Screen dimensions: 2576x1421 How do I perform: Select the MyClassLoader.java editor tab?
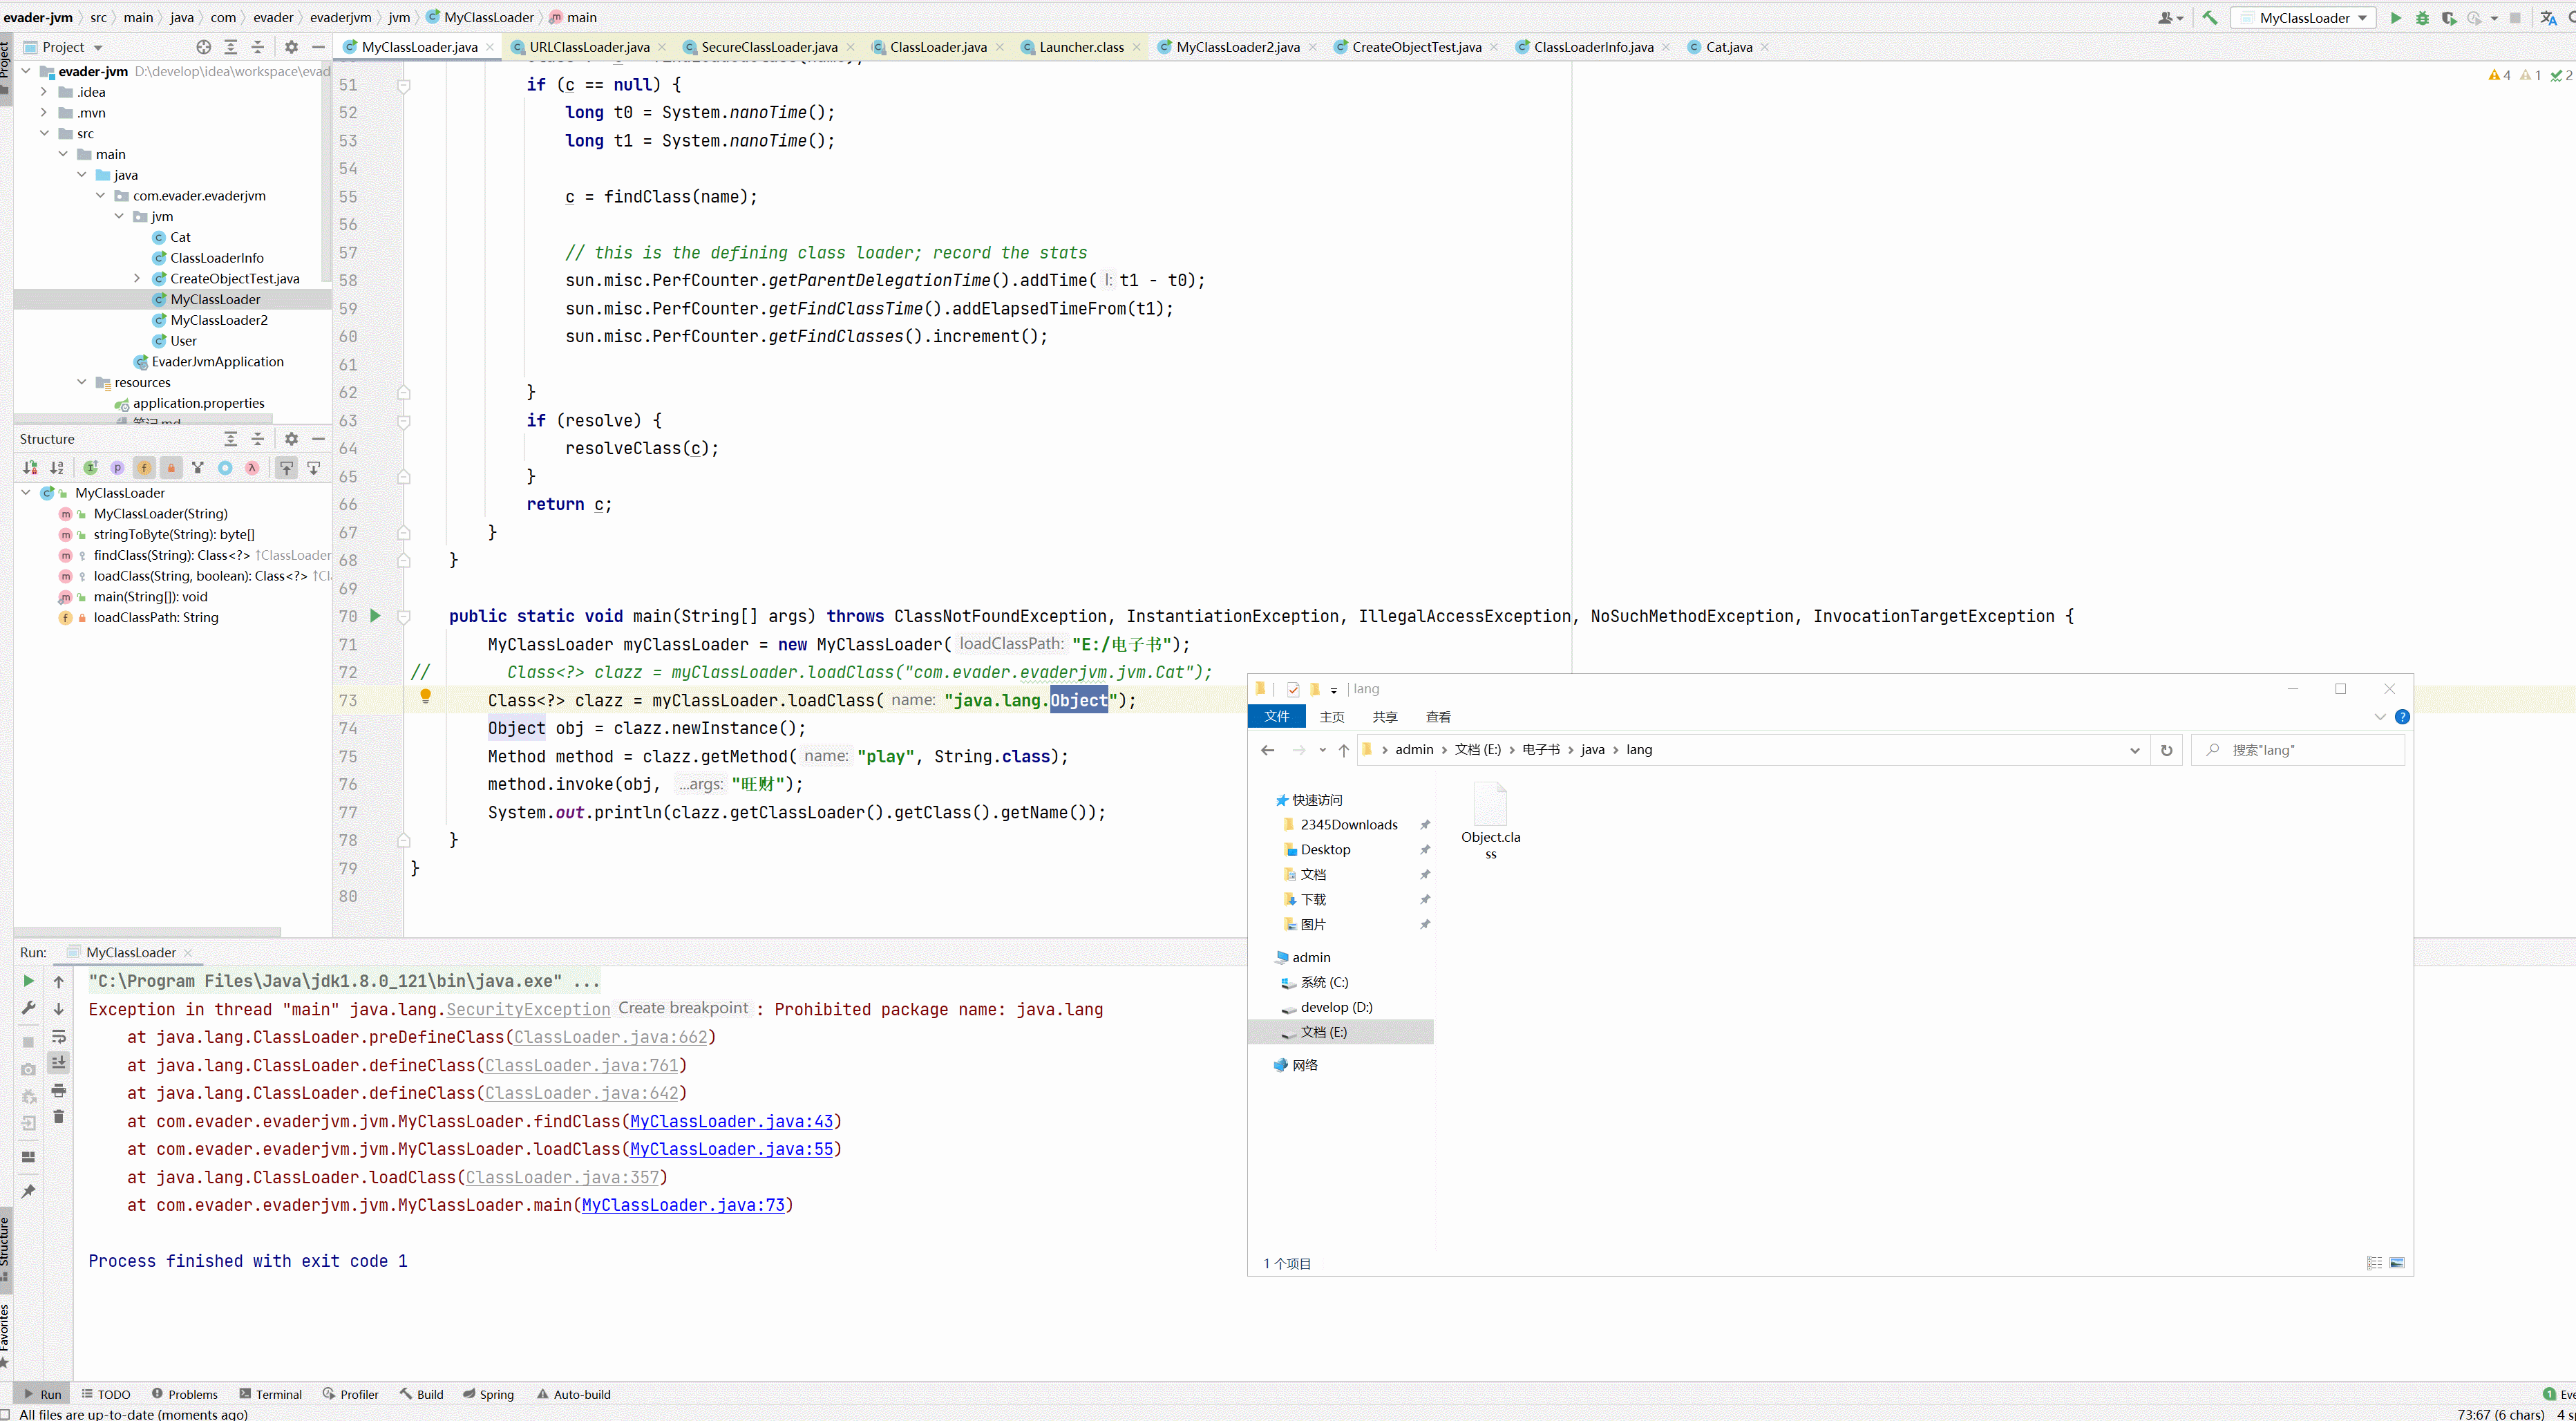[418, 47]
